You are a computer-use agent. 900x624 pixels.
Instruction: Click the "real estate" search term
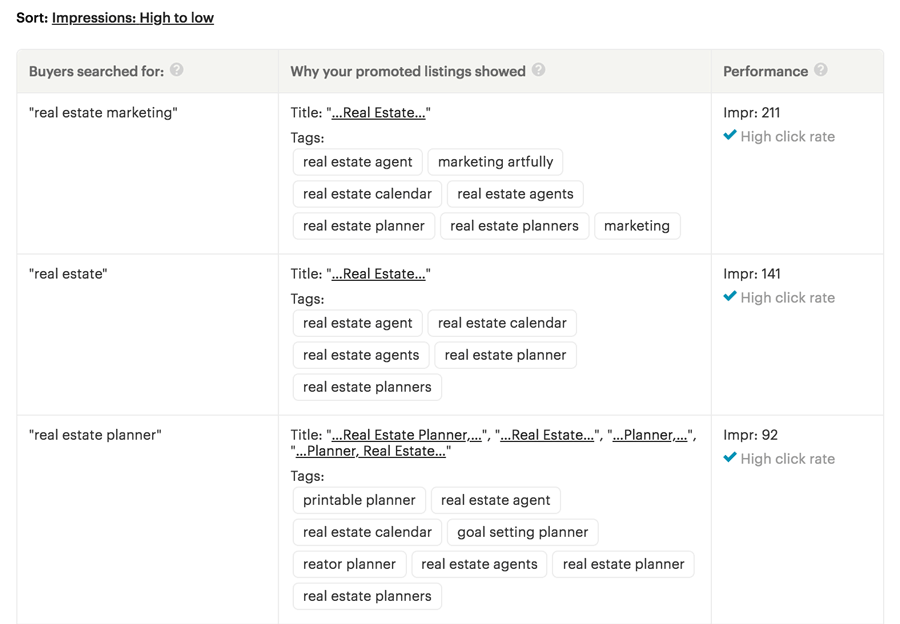click(68, 274)
